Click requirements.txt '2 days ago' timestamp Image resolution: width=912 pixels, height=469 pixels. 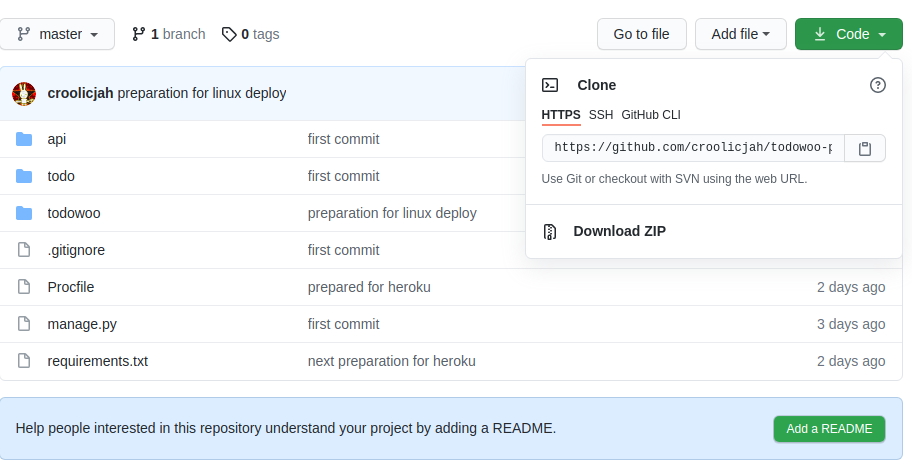pos(851,361)
